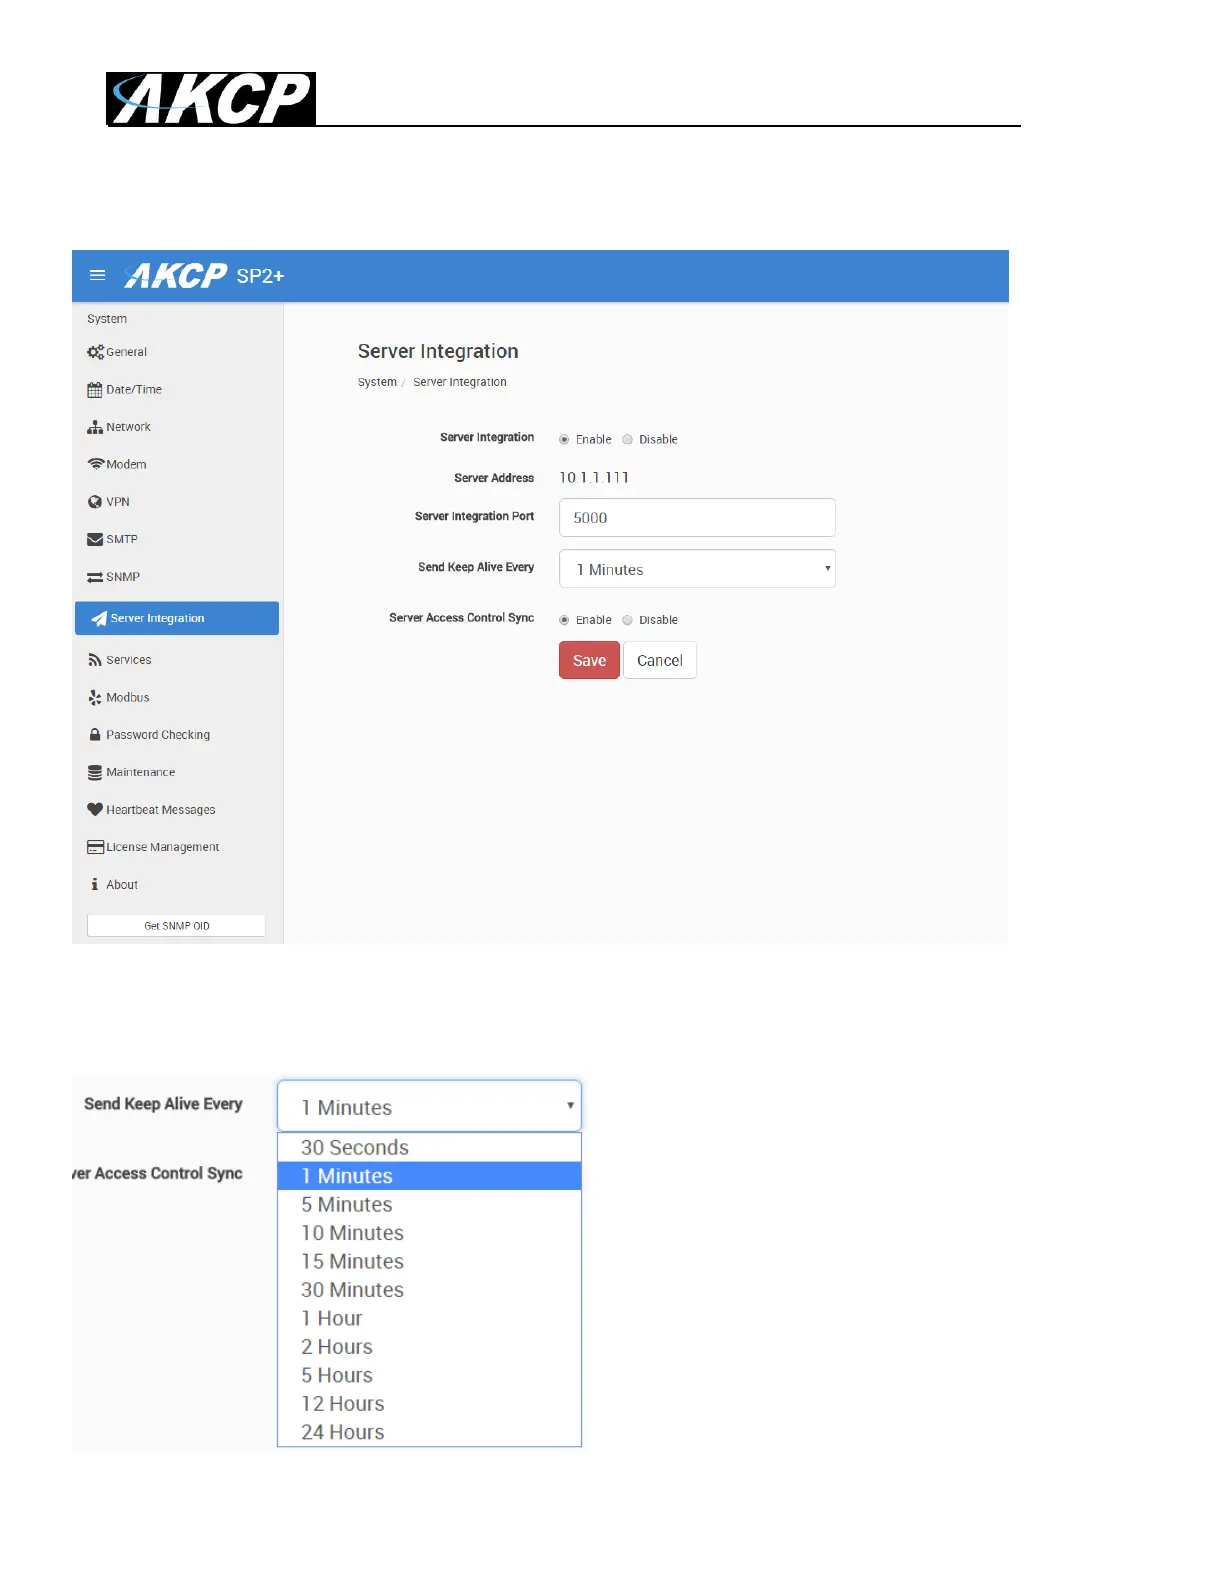Click the SNMP arrows icon
This screenshot has height=1584, width=1224.
click(95, 577)
